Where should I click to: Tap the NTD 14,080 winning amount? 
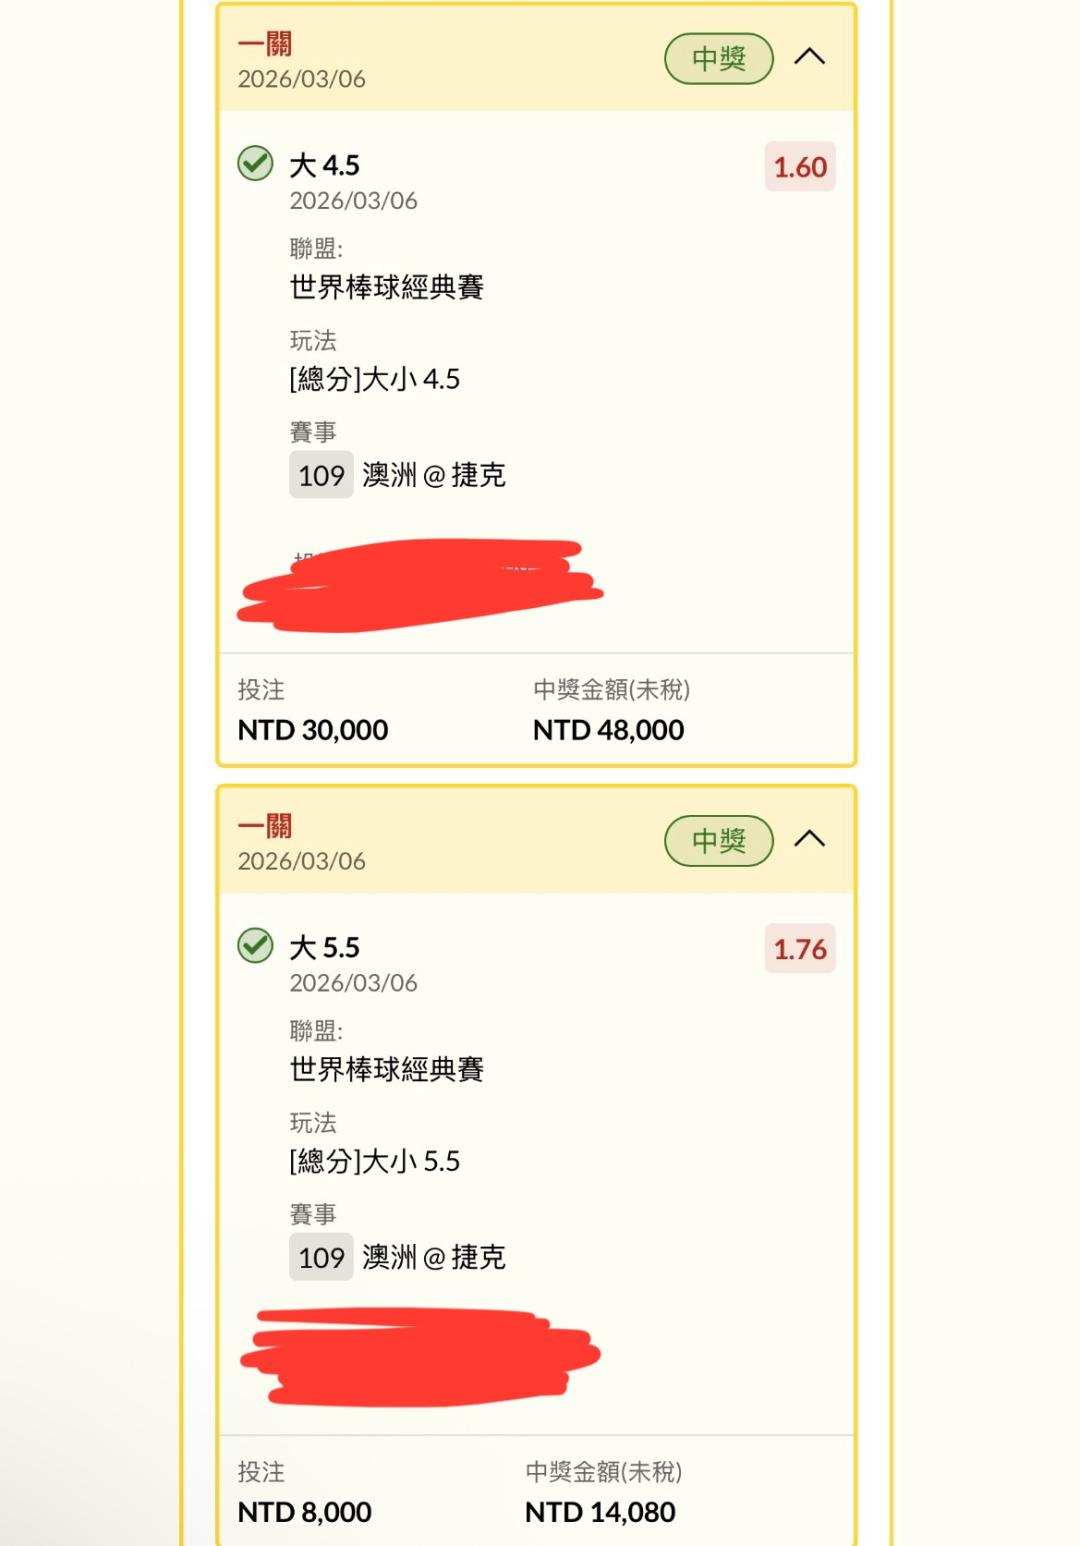click(x=600, y=1512)
